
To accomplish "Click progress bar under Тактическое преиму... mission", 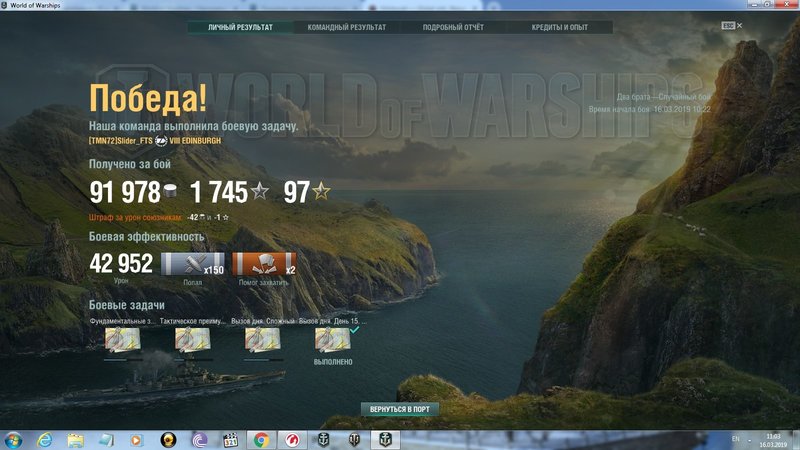I will (193, 360).
